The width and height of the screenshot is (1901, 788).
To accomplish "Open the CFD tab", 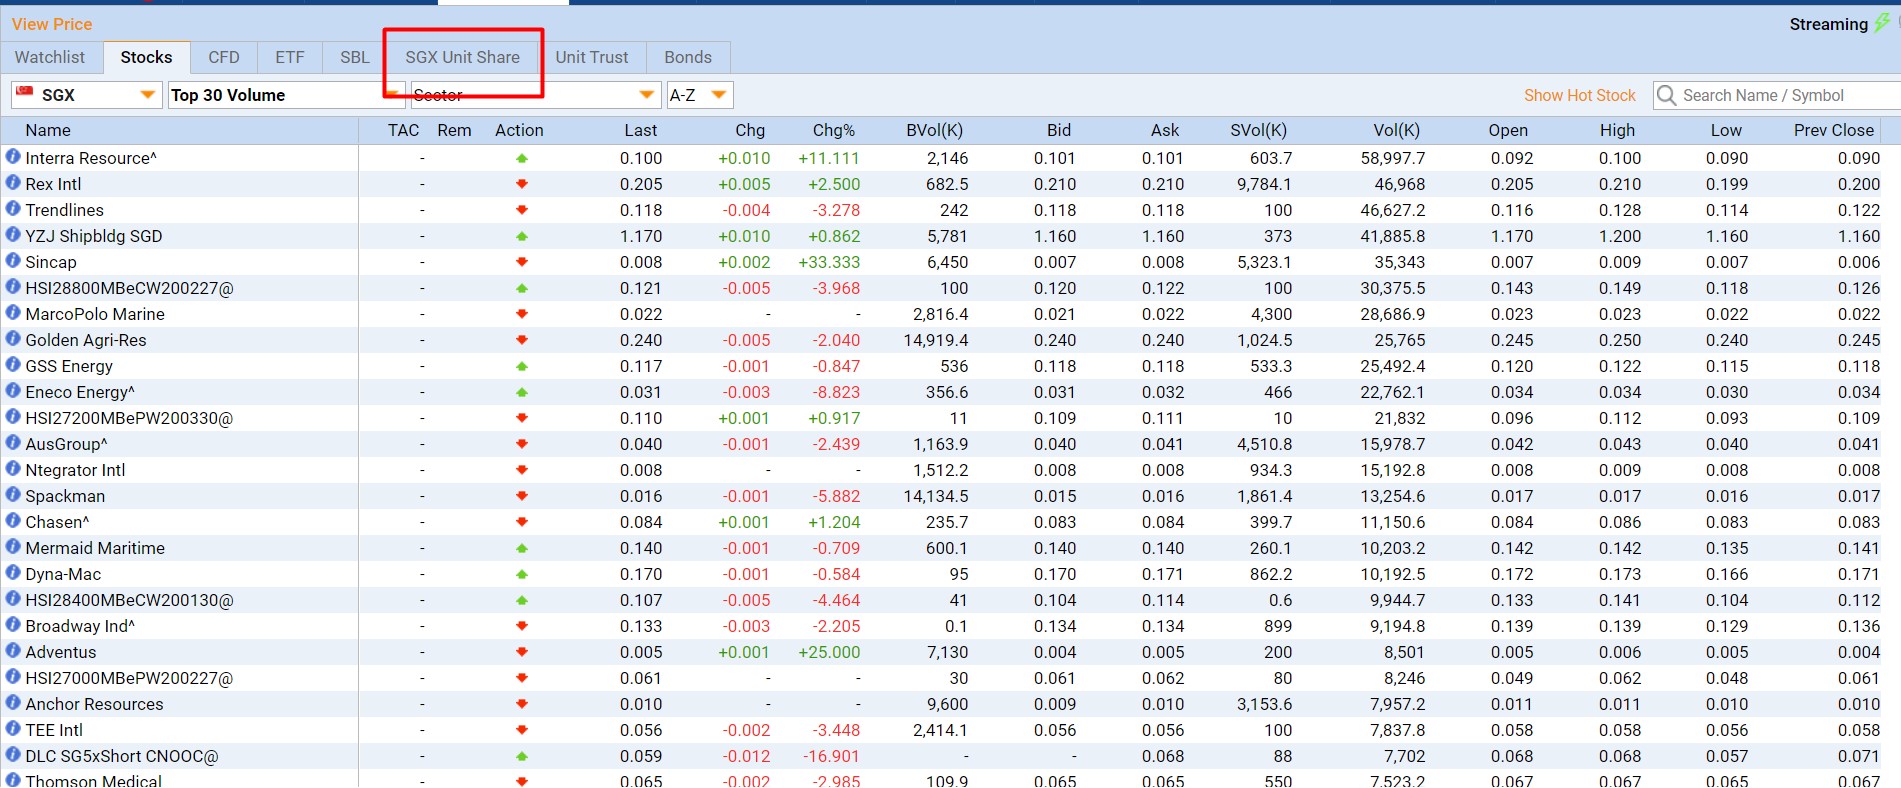I will click(x=224, y=57).
